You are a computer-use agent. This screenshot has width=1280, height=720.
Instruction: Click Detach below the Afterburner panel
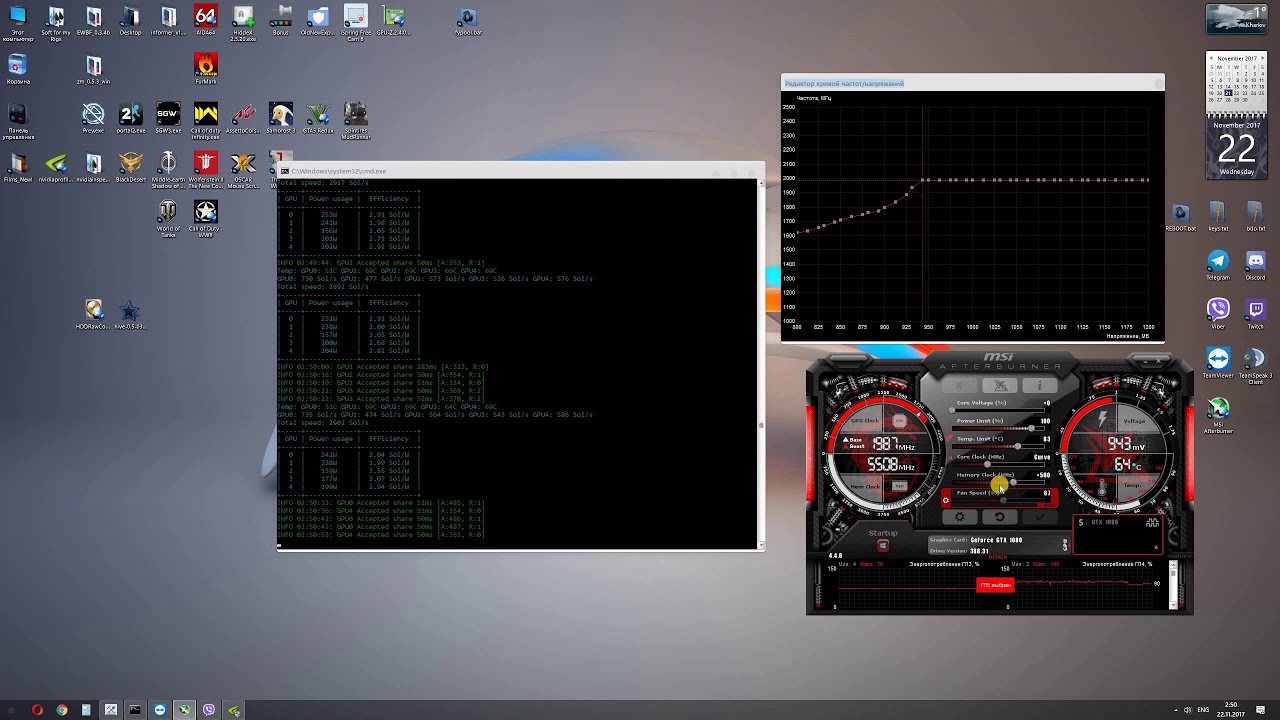[x=997, y=556]
